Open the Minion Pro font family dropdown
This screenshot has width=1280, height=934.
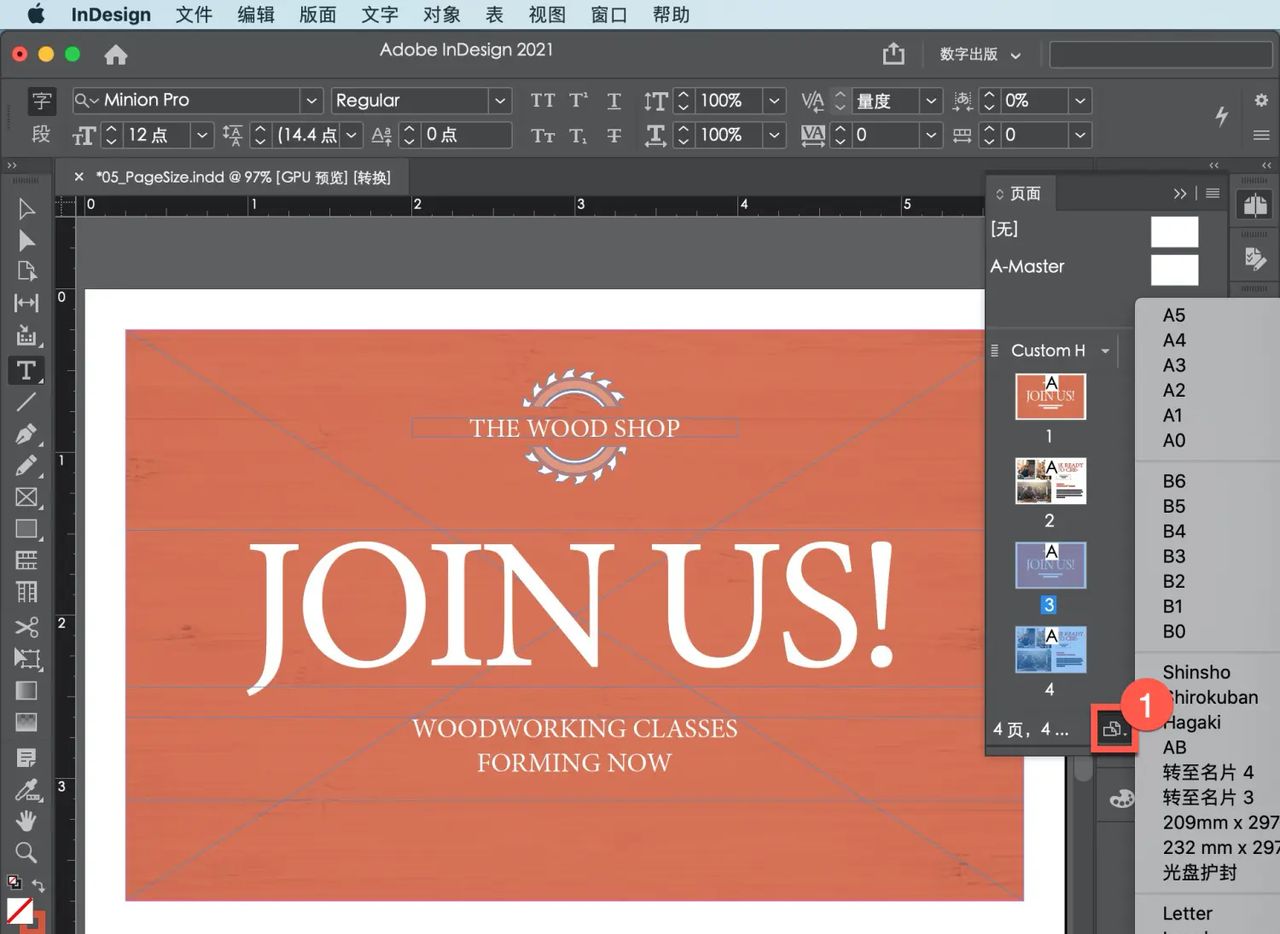tap(312, 100)
